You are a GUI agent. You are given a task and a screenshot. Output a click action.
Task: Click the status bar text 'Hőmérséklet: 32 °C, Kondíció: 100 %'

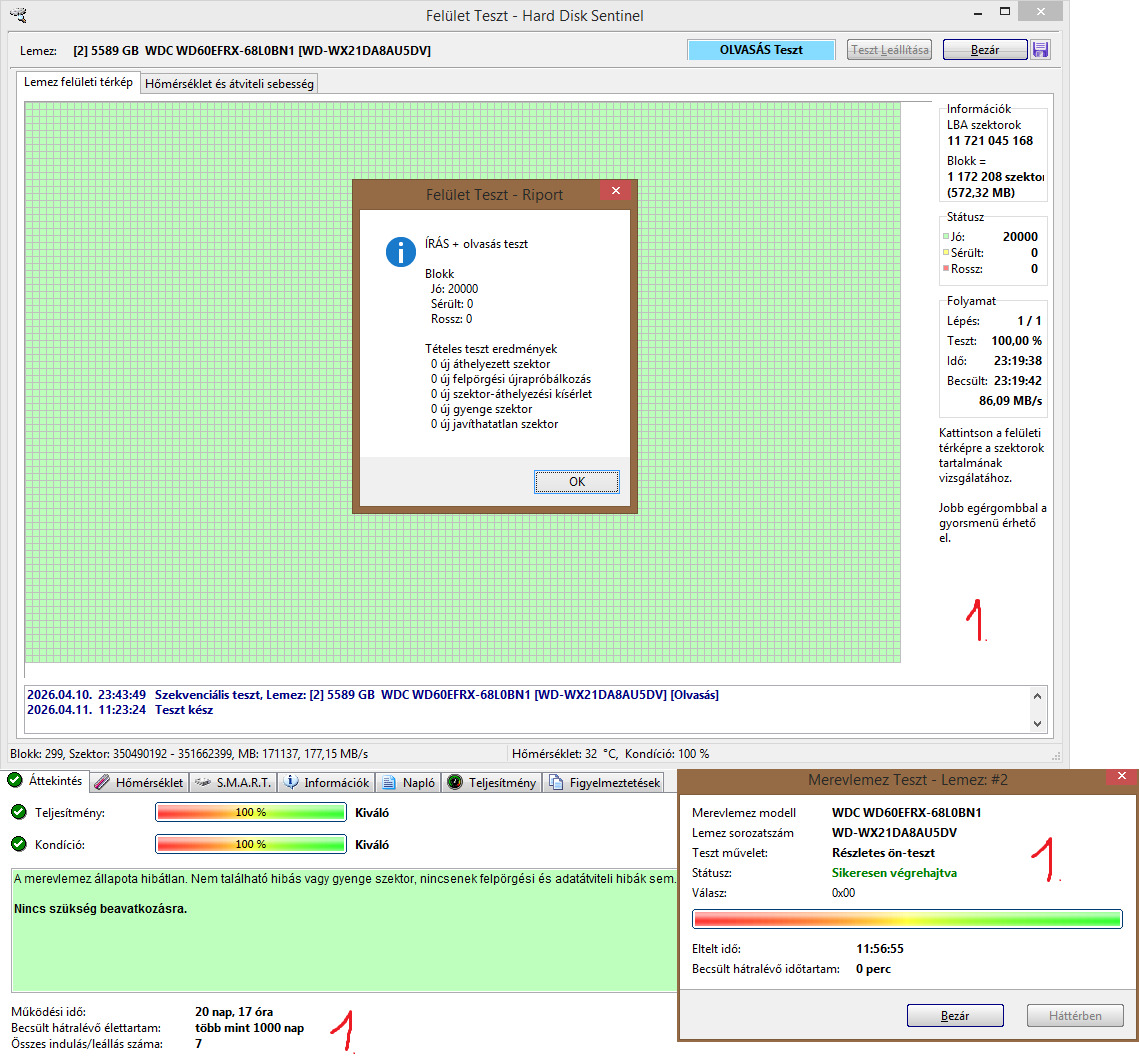(610, 753)
